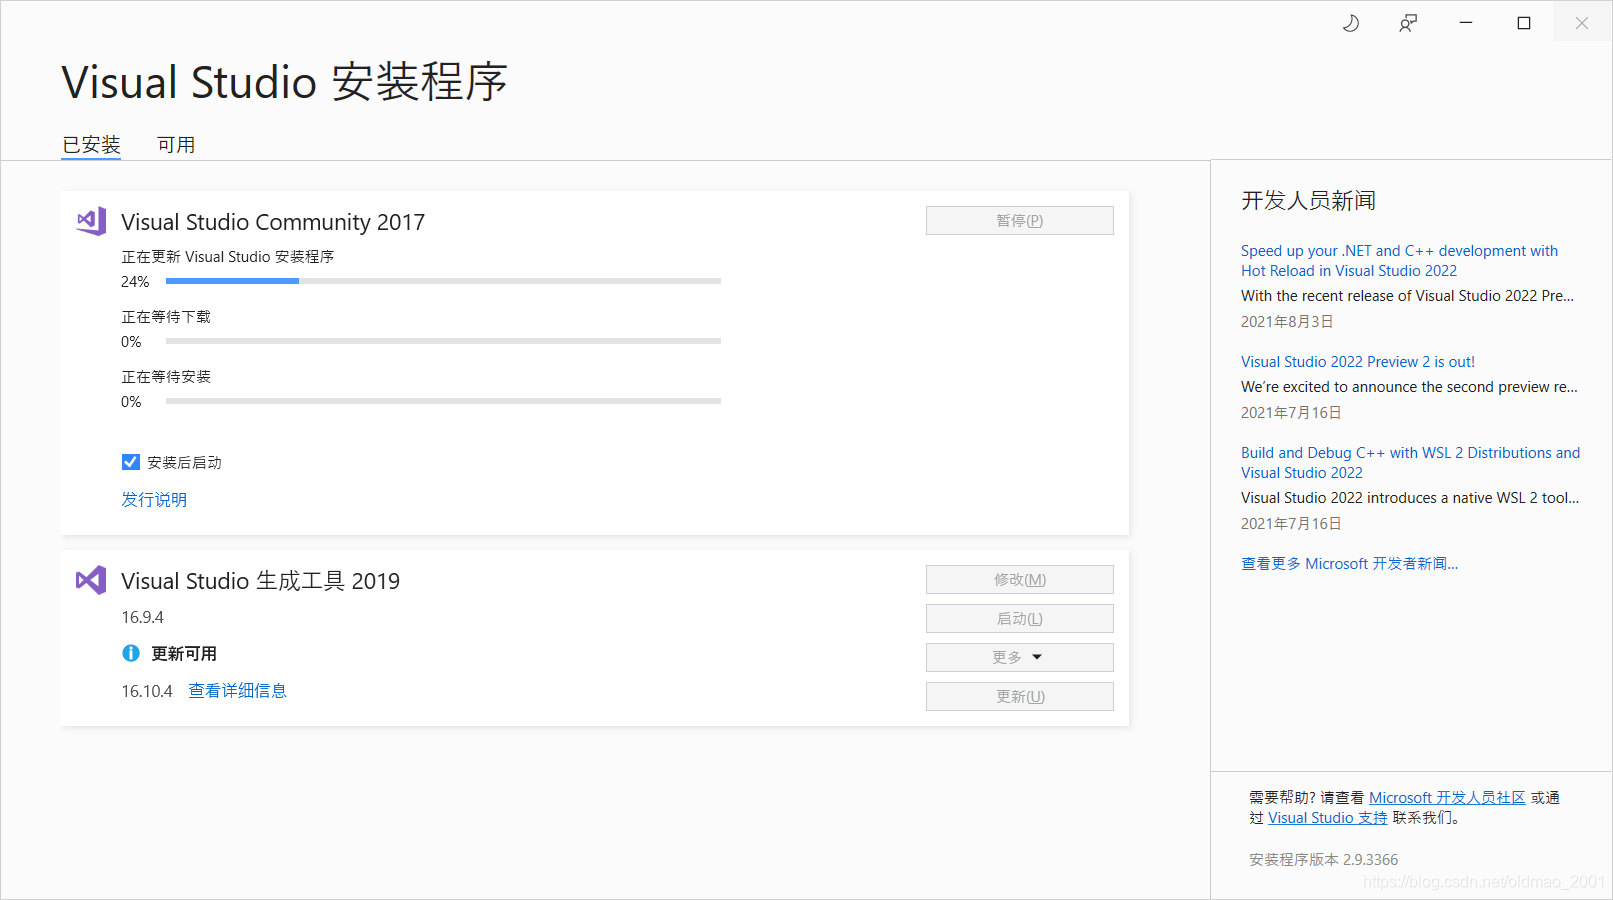Click the info icon next to 更新可用

pos(131,653)
